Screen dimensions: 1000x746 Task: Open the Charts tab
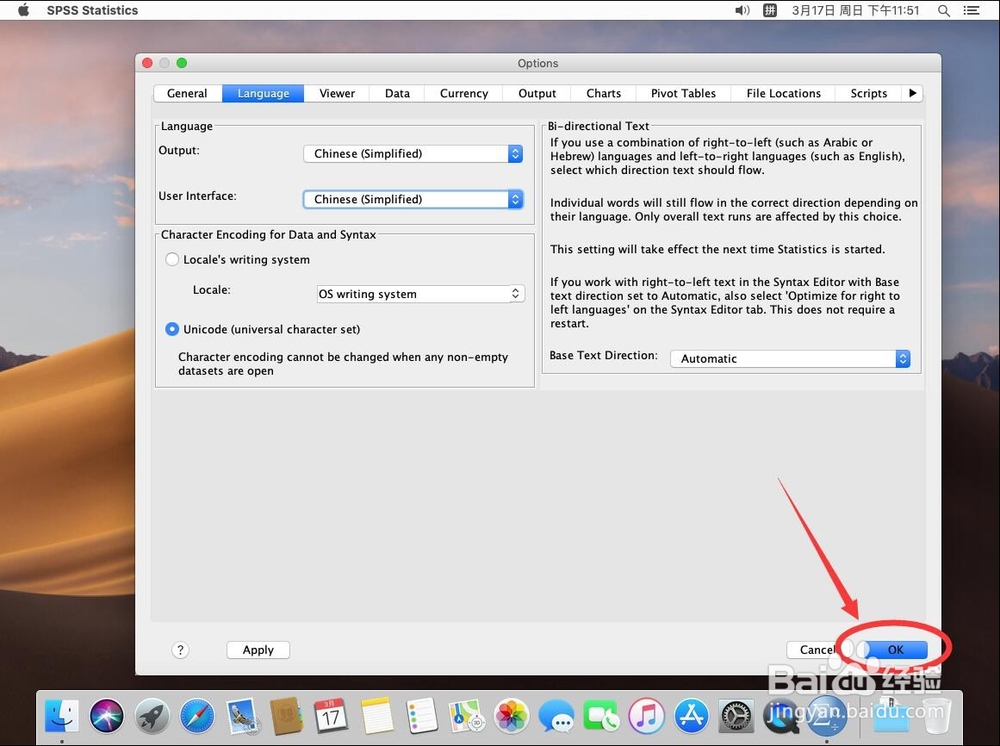click(603, 93)
